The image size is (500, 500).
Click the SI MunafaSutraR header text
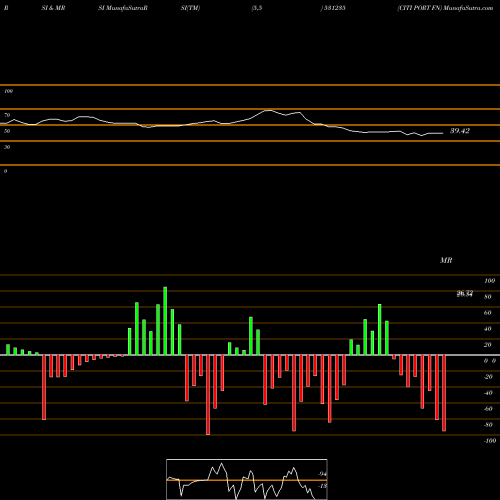click(x=123, y=8)
